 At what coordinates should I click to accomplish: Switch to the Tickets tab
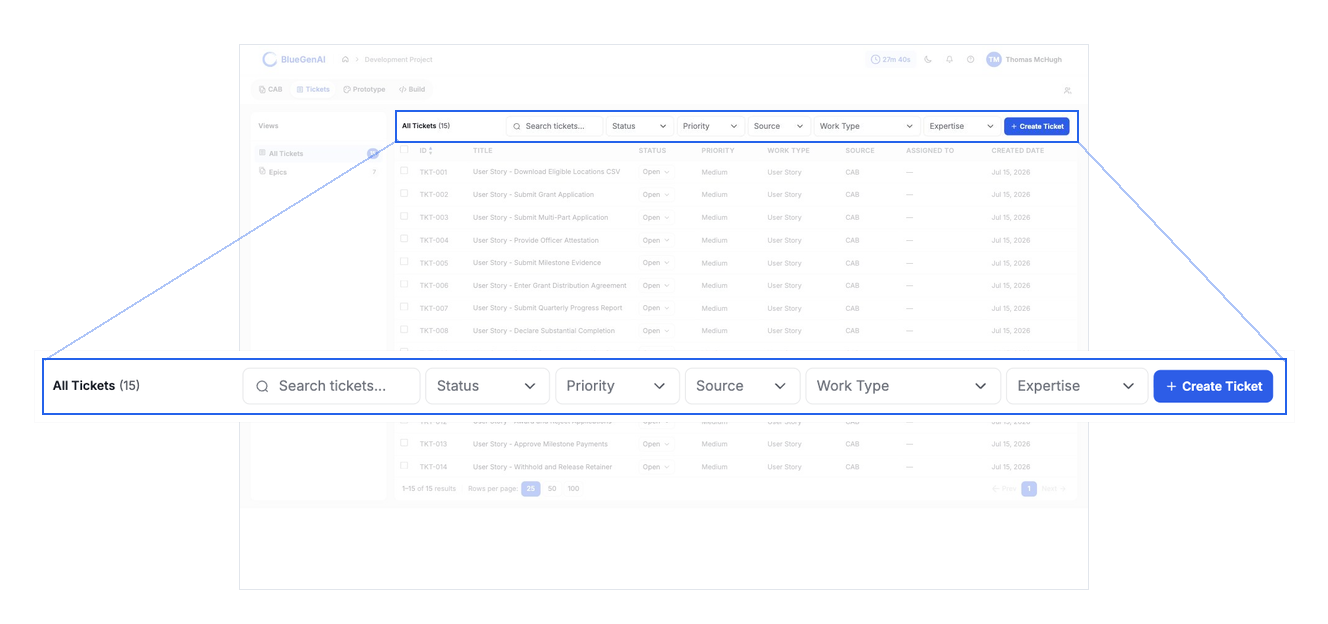pos(313,90)
